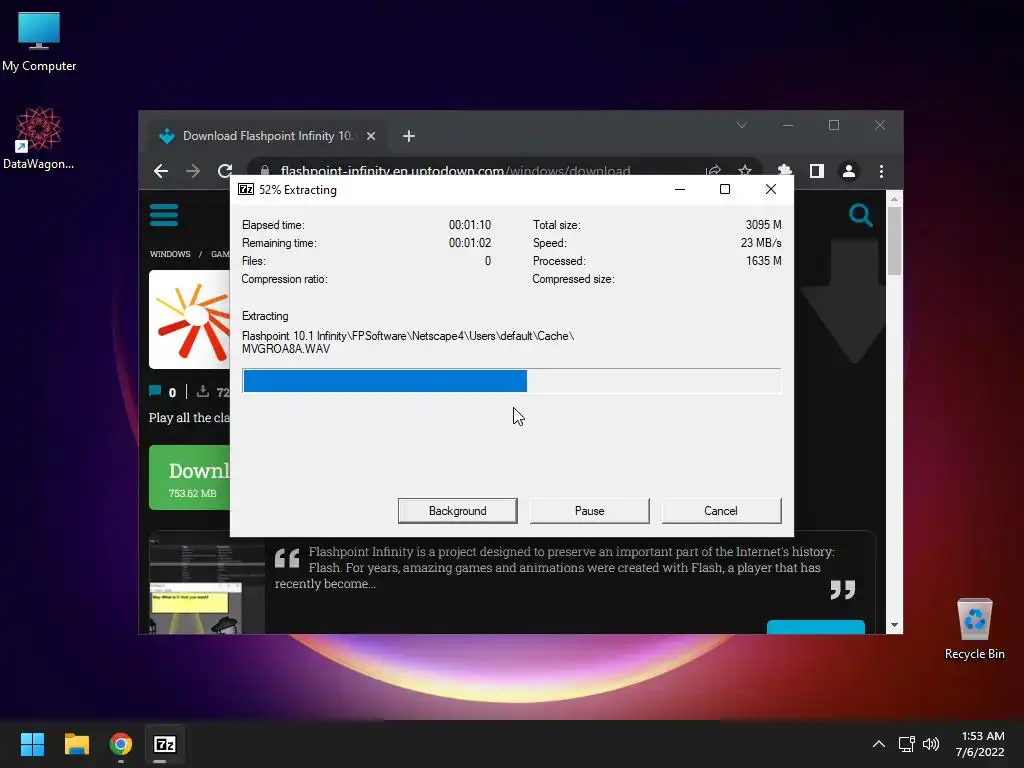Click the file name MVGROA8A.WAV
The image size is (1024, 768).
click(x=286, y=349)
